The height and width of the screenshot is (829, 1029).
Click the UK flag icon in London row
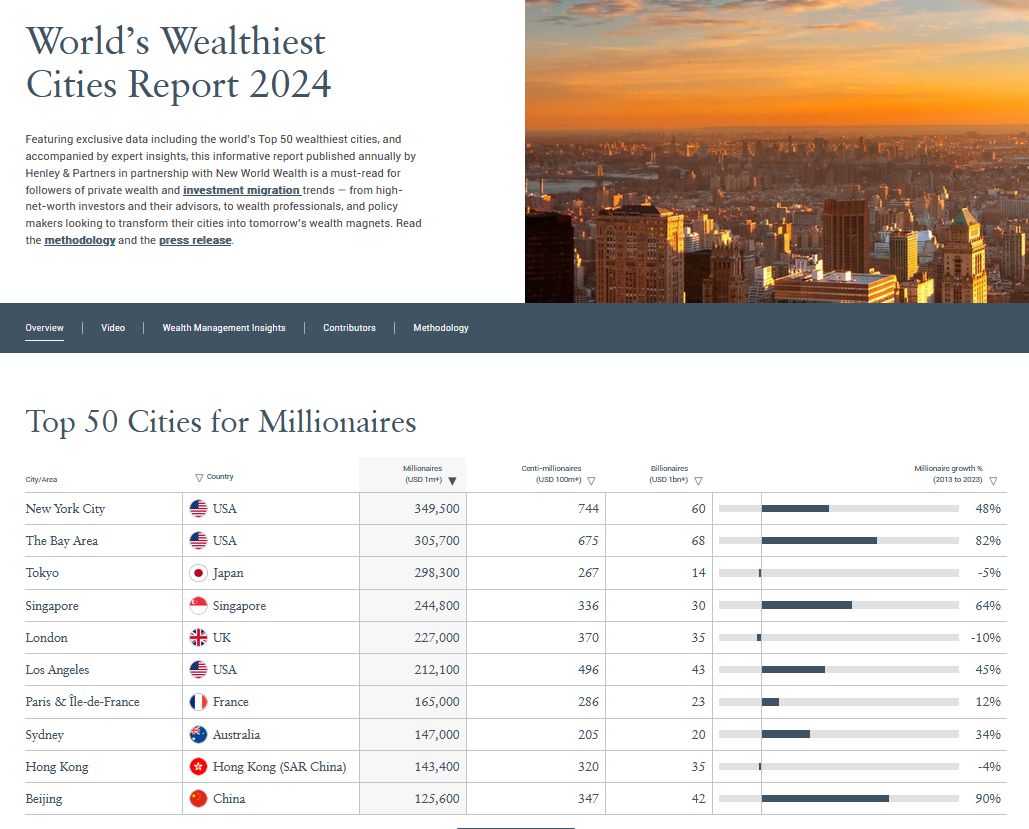click(x=199, y=638)
